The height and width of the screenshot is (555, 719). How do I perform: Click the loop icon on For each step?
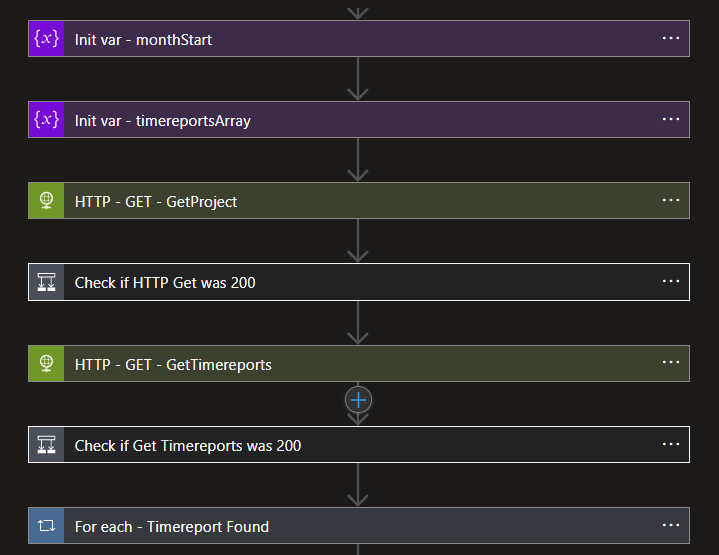(x=46, y=526)
